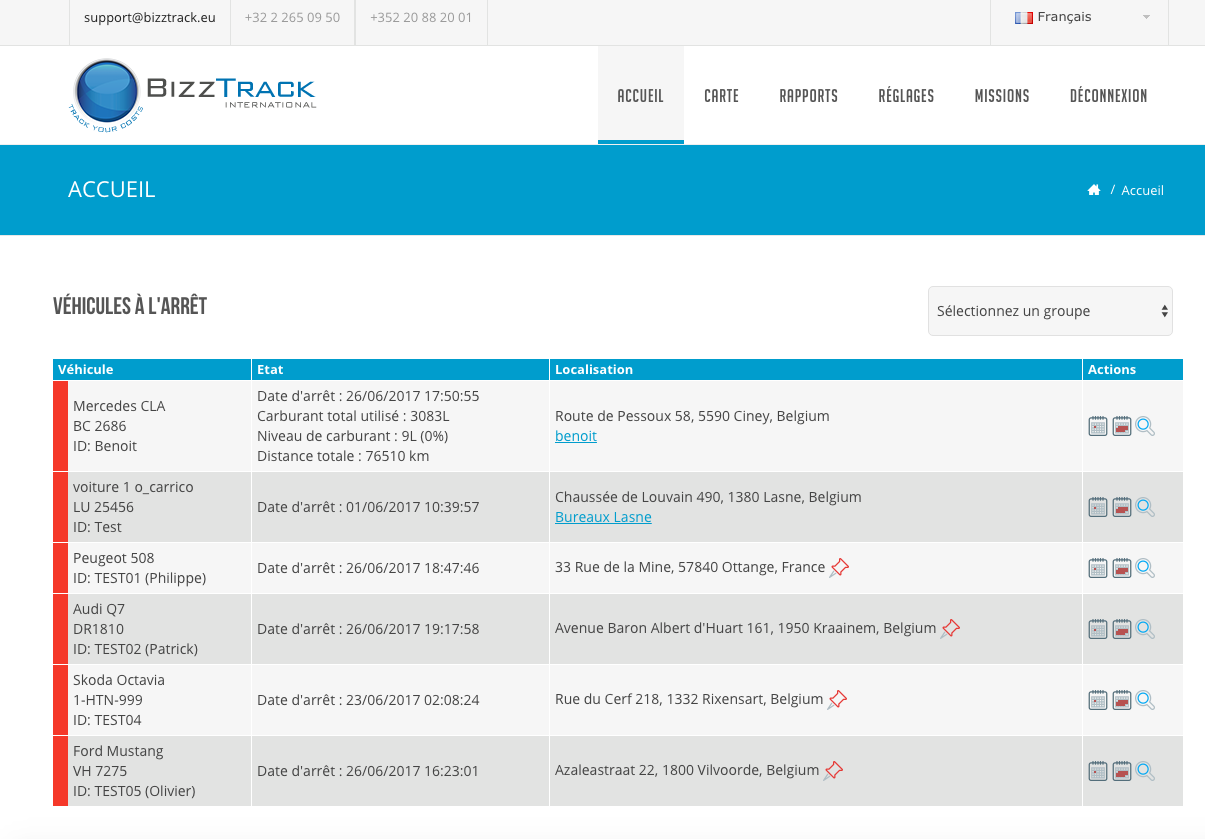The width and height of the screenshot is (1205, 839).
Task: Click Déconnexion to log out
Action: coord(1108,96)
